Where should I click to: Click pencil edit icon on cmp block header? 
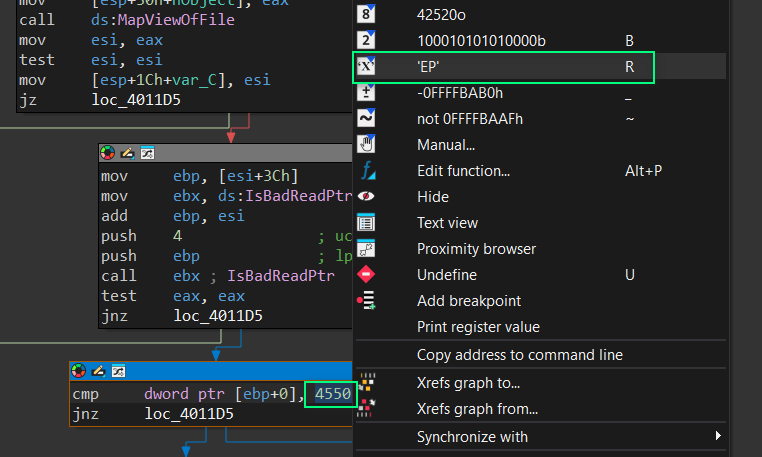(99, 371)
